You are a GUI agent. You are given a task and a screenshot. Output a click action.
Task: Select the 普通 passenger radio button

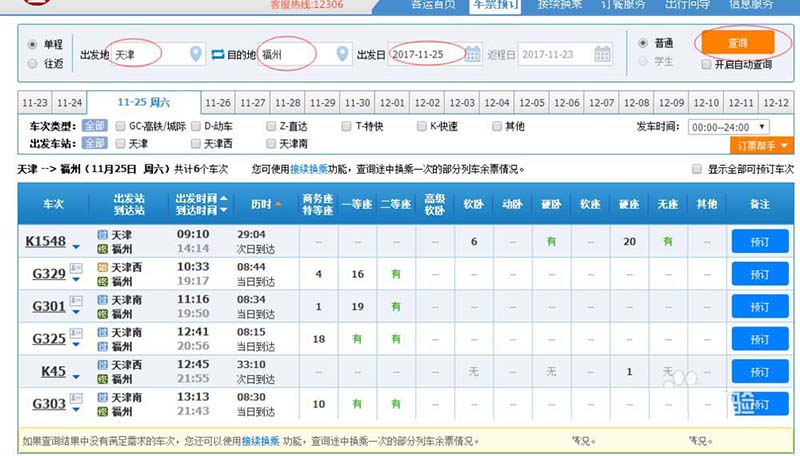pyautogui.click(x=643, y=43)
